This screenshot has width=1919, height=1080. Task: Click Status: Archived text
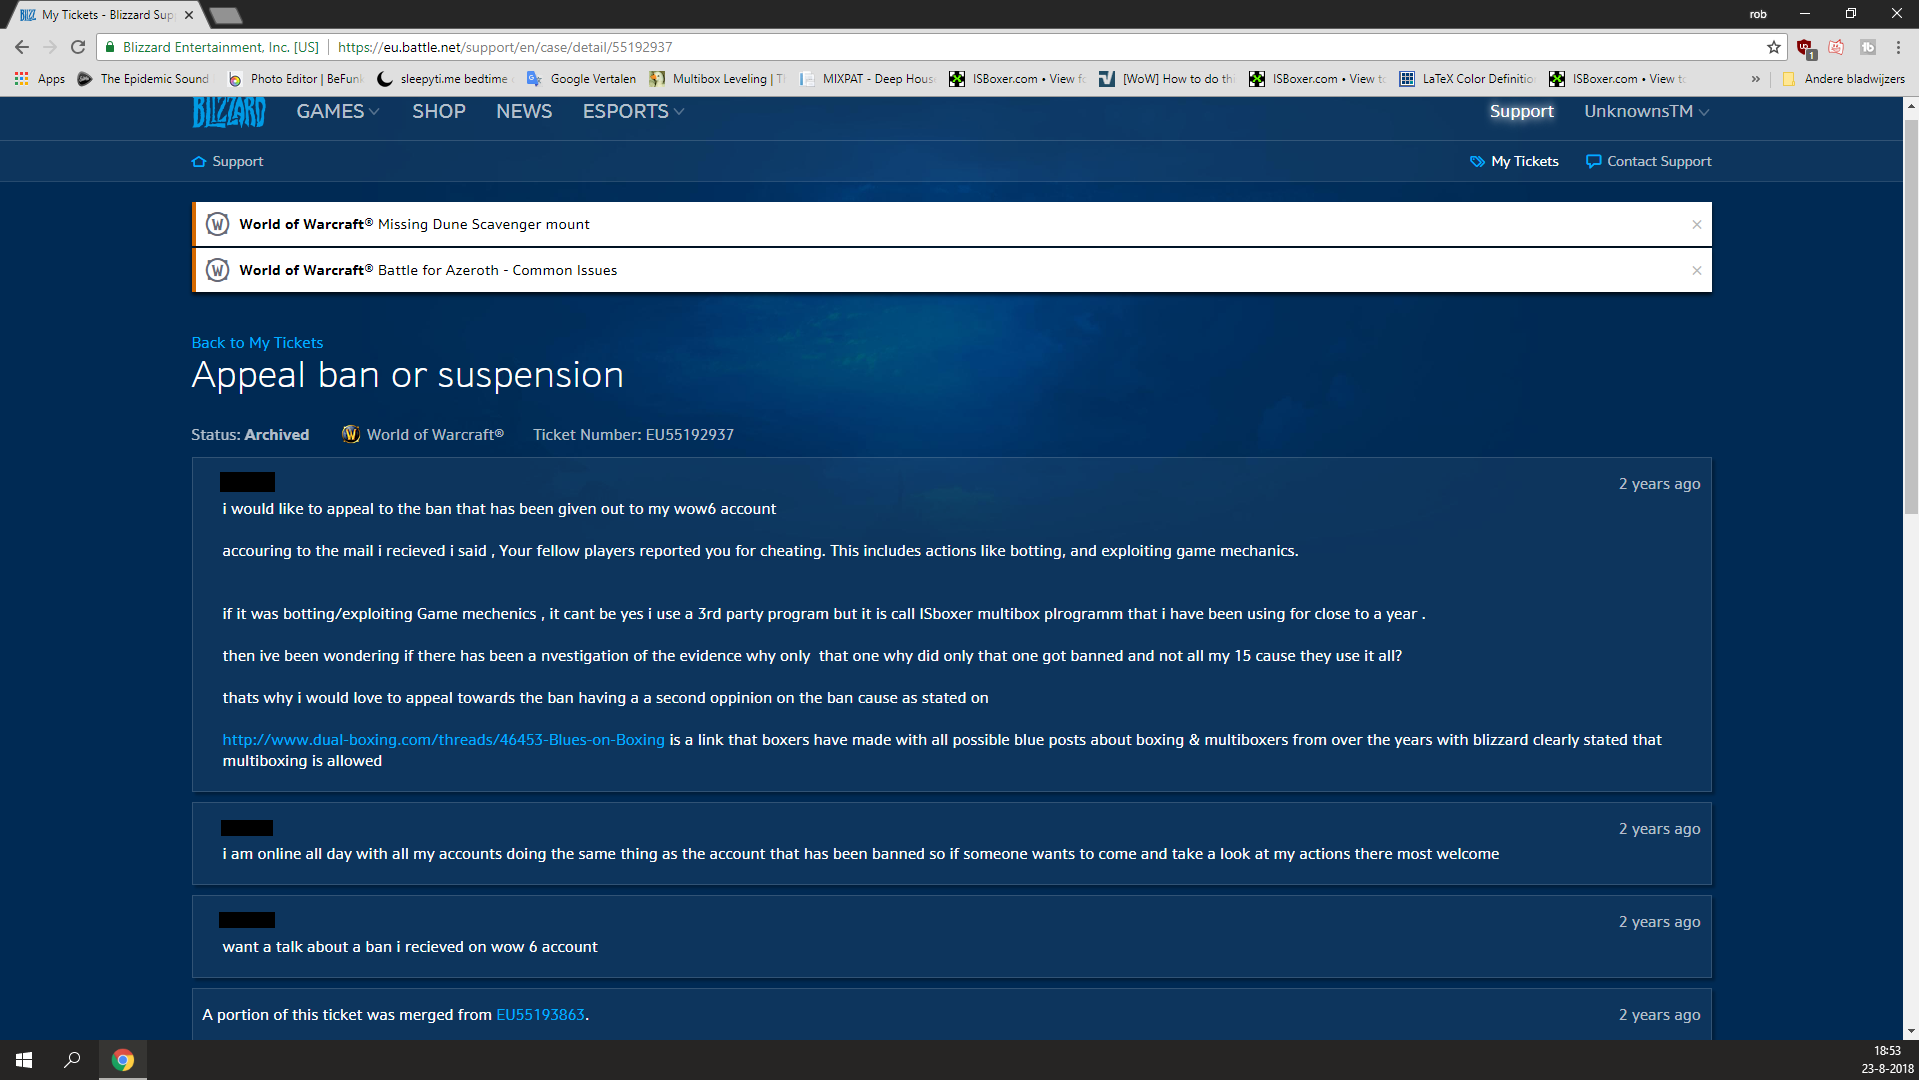(250, 435)
